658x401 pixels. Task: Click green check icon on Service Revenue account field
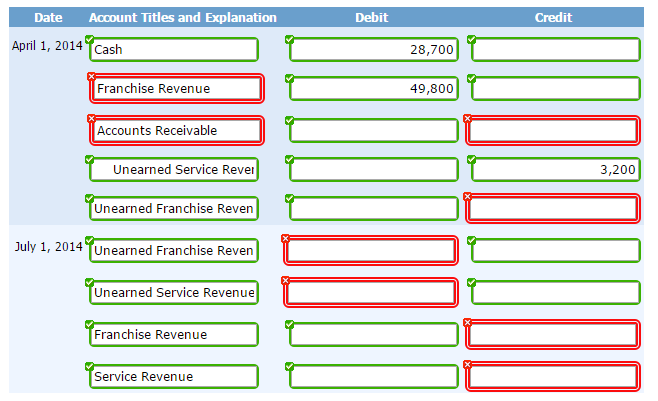[x=89, y=366]
